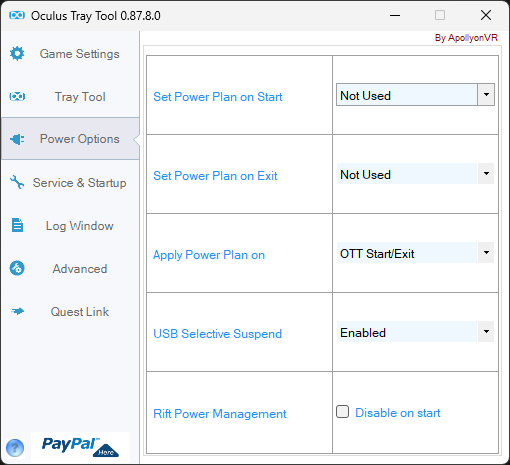Viewport: 510px width, 465px height.
Task: Click the 'USB Selective Suspend' label
Action: (x=217, y=334)
